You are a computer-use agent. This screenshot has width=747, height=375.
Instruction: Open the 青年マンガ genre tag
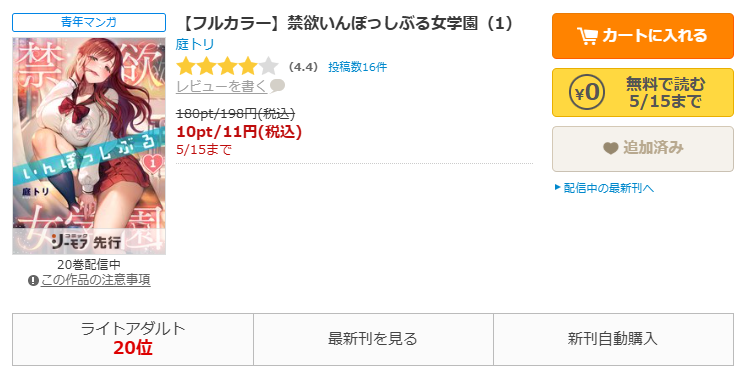tap(89, 22)
